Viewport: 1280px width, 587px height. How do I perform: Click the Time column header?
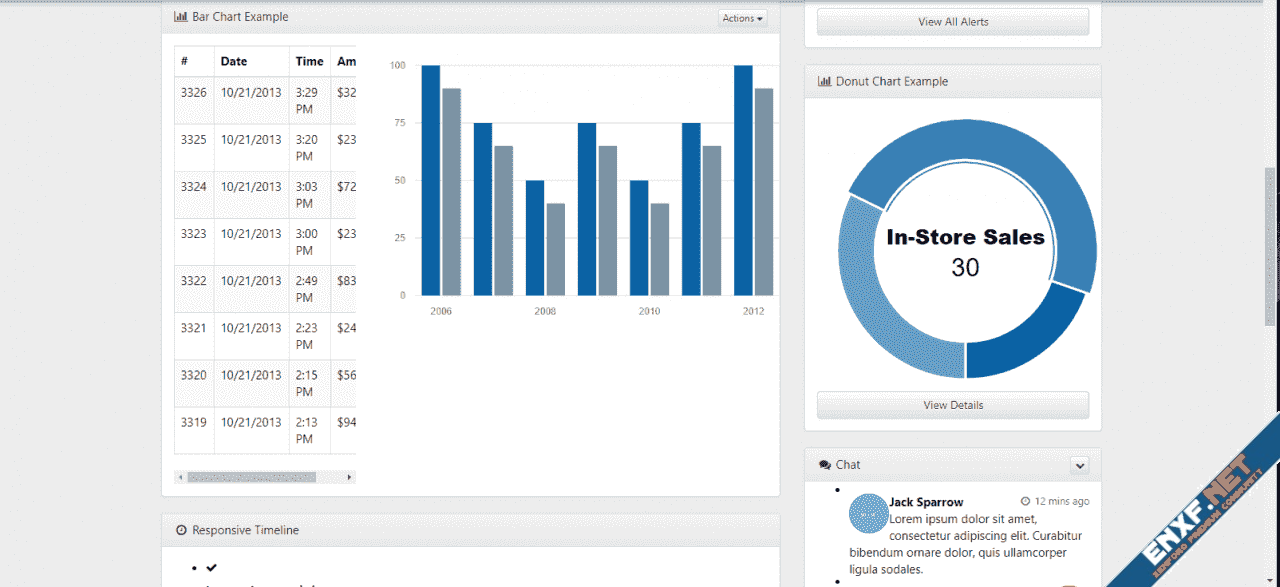309,61
